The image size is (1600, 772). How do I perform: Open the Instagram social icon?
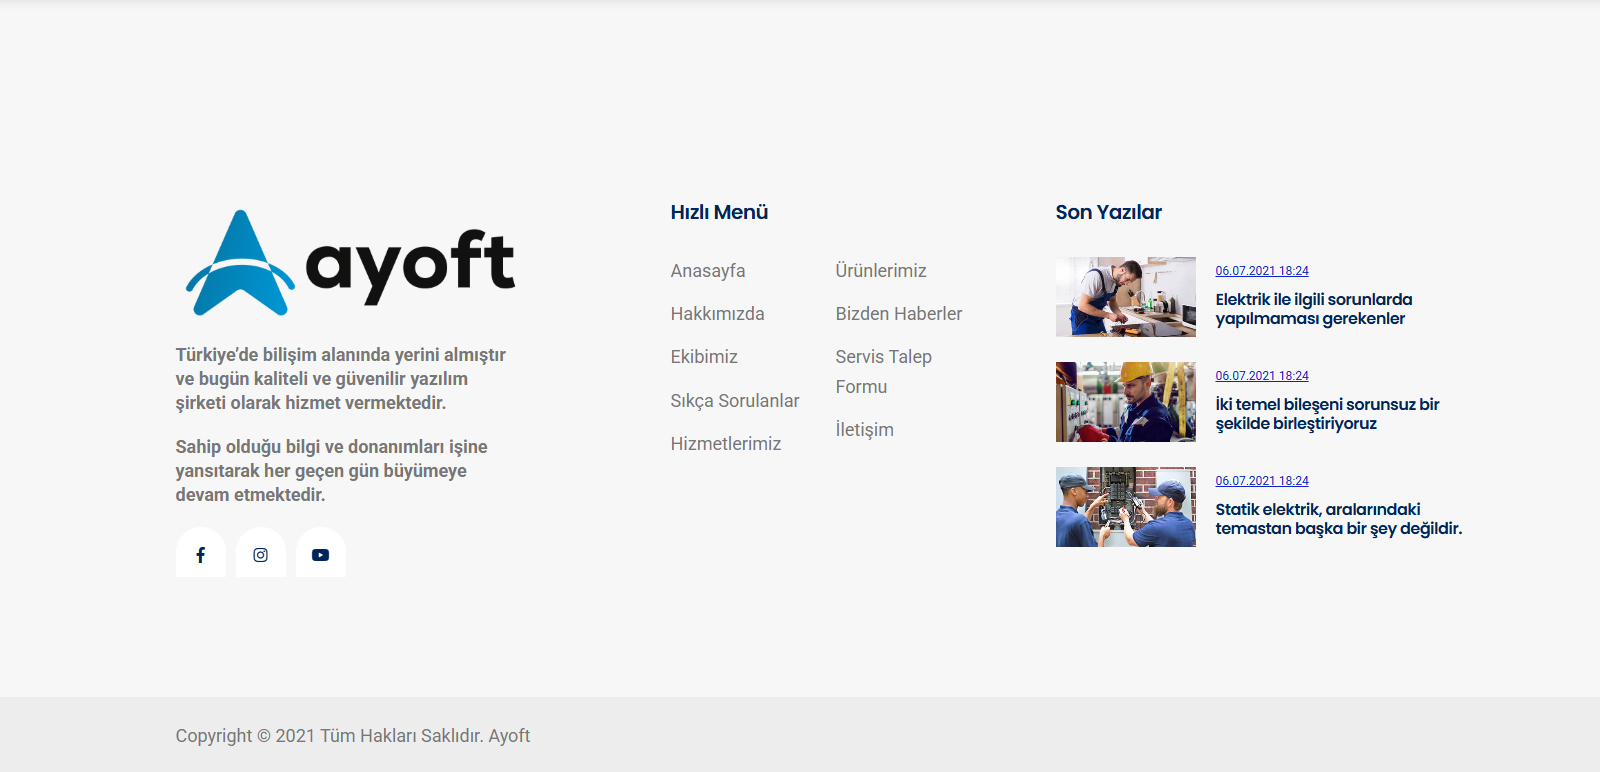click(x=261, y=552)
